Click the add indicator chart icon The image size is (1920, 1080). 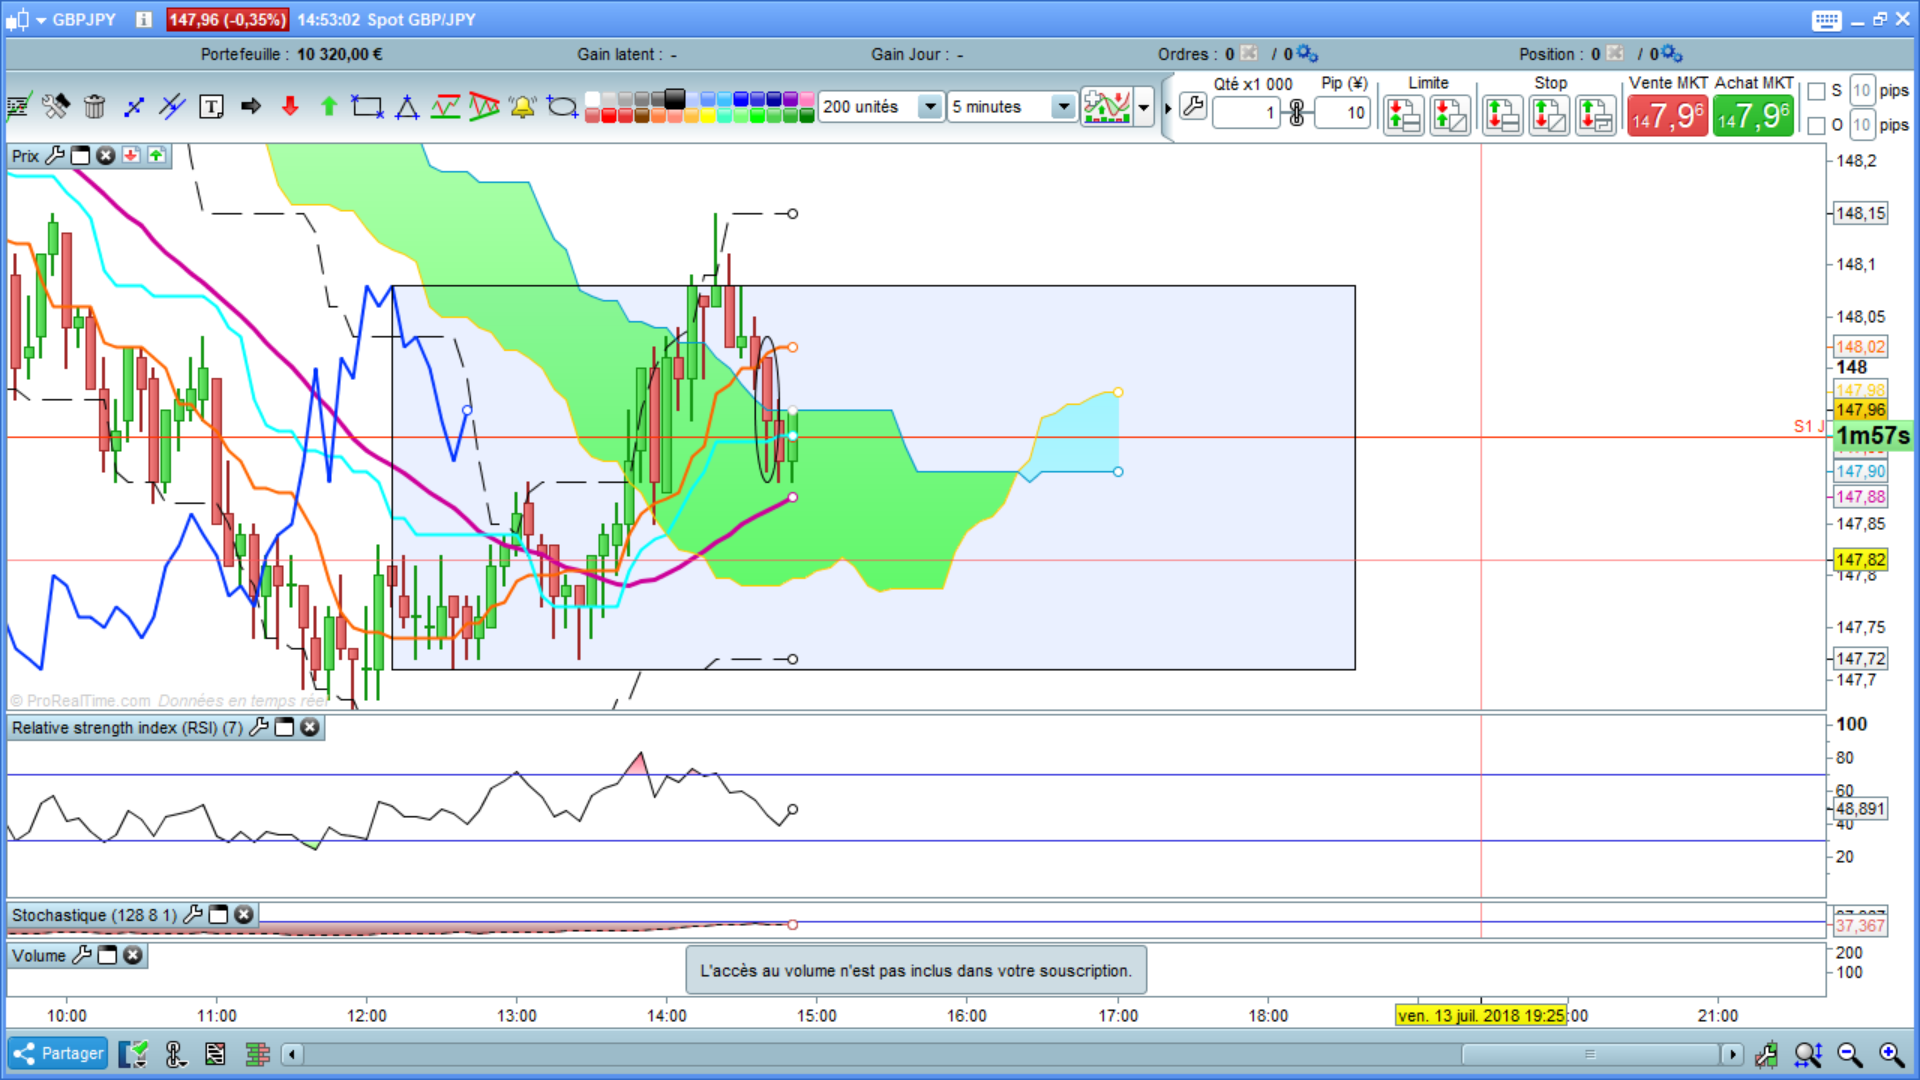1107,106
